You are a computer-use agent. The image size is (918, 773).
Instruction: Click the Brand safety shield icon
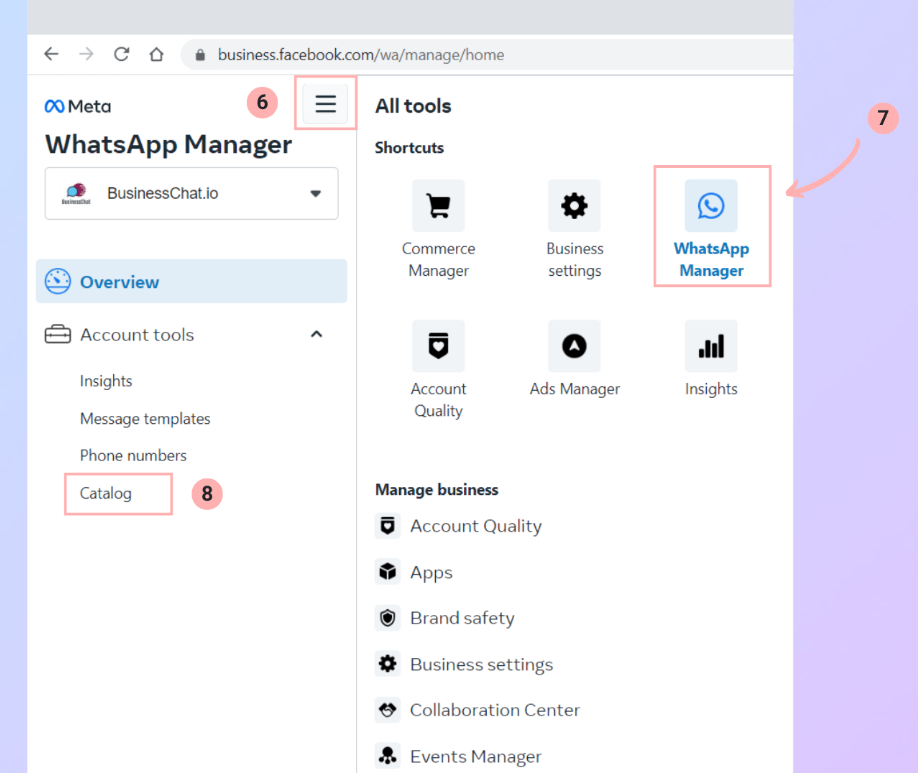pyautogui.click(x=388, y=618)
